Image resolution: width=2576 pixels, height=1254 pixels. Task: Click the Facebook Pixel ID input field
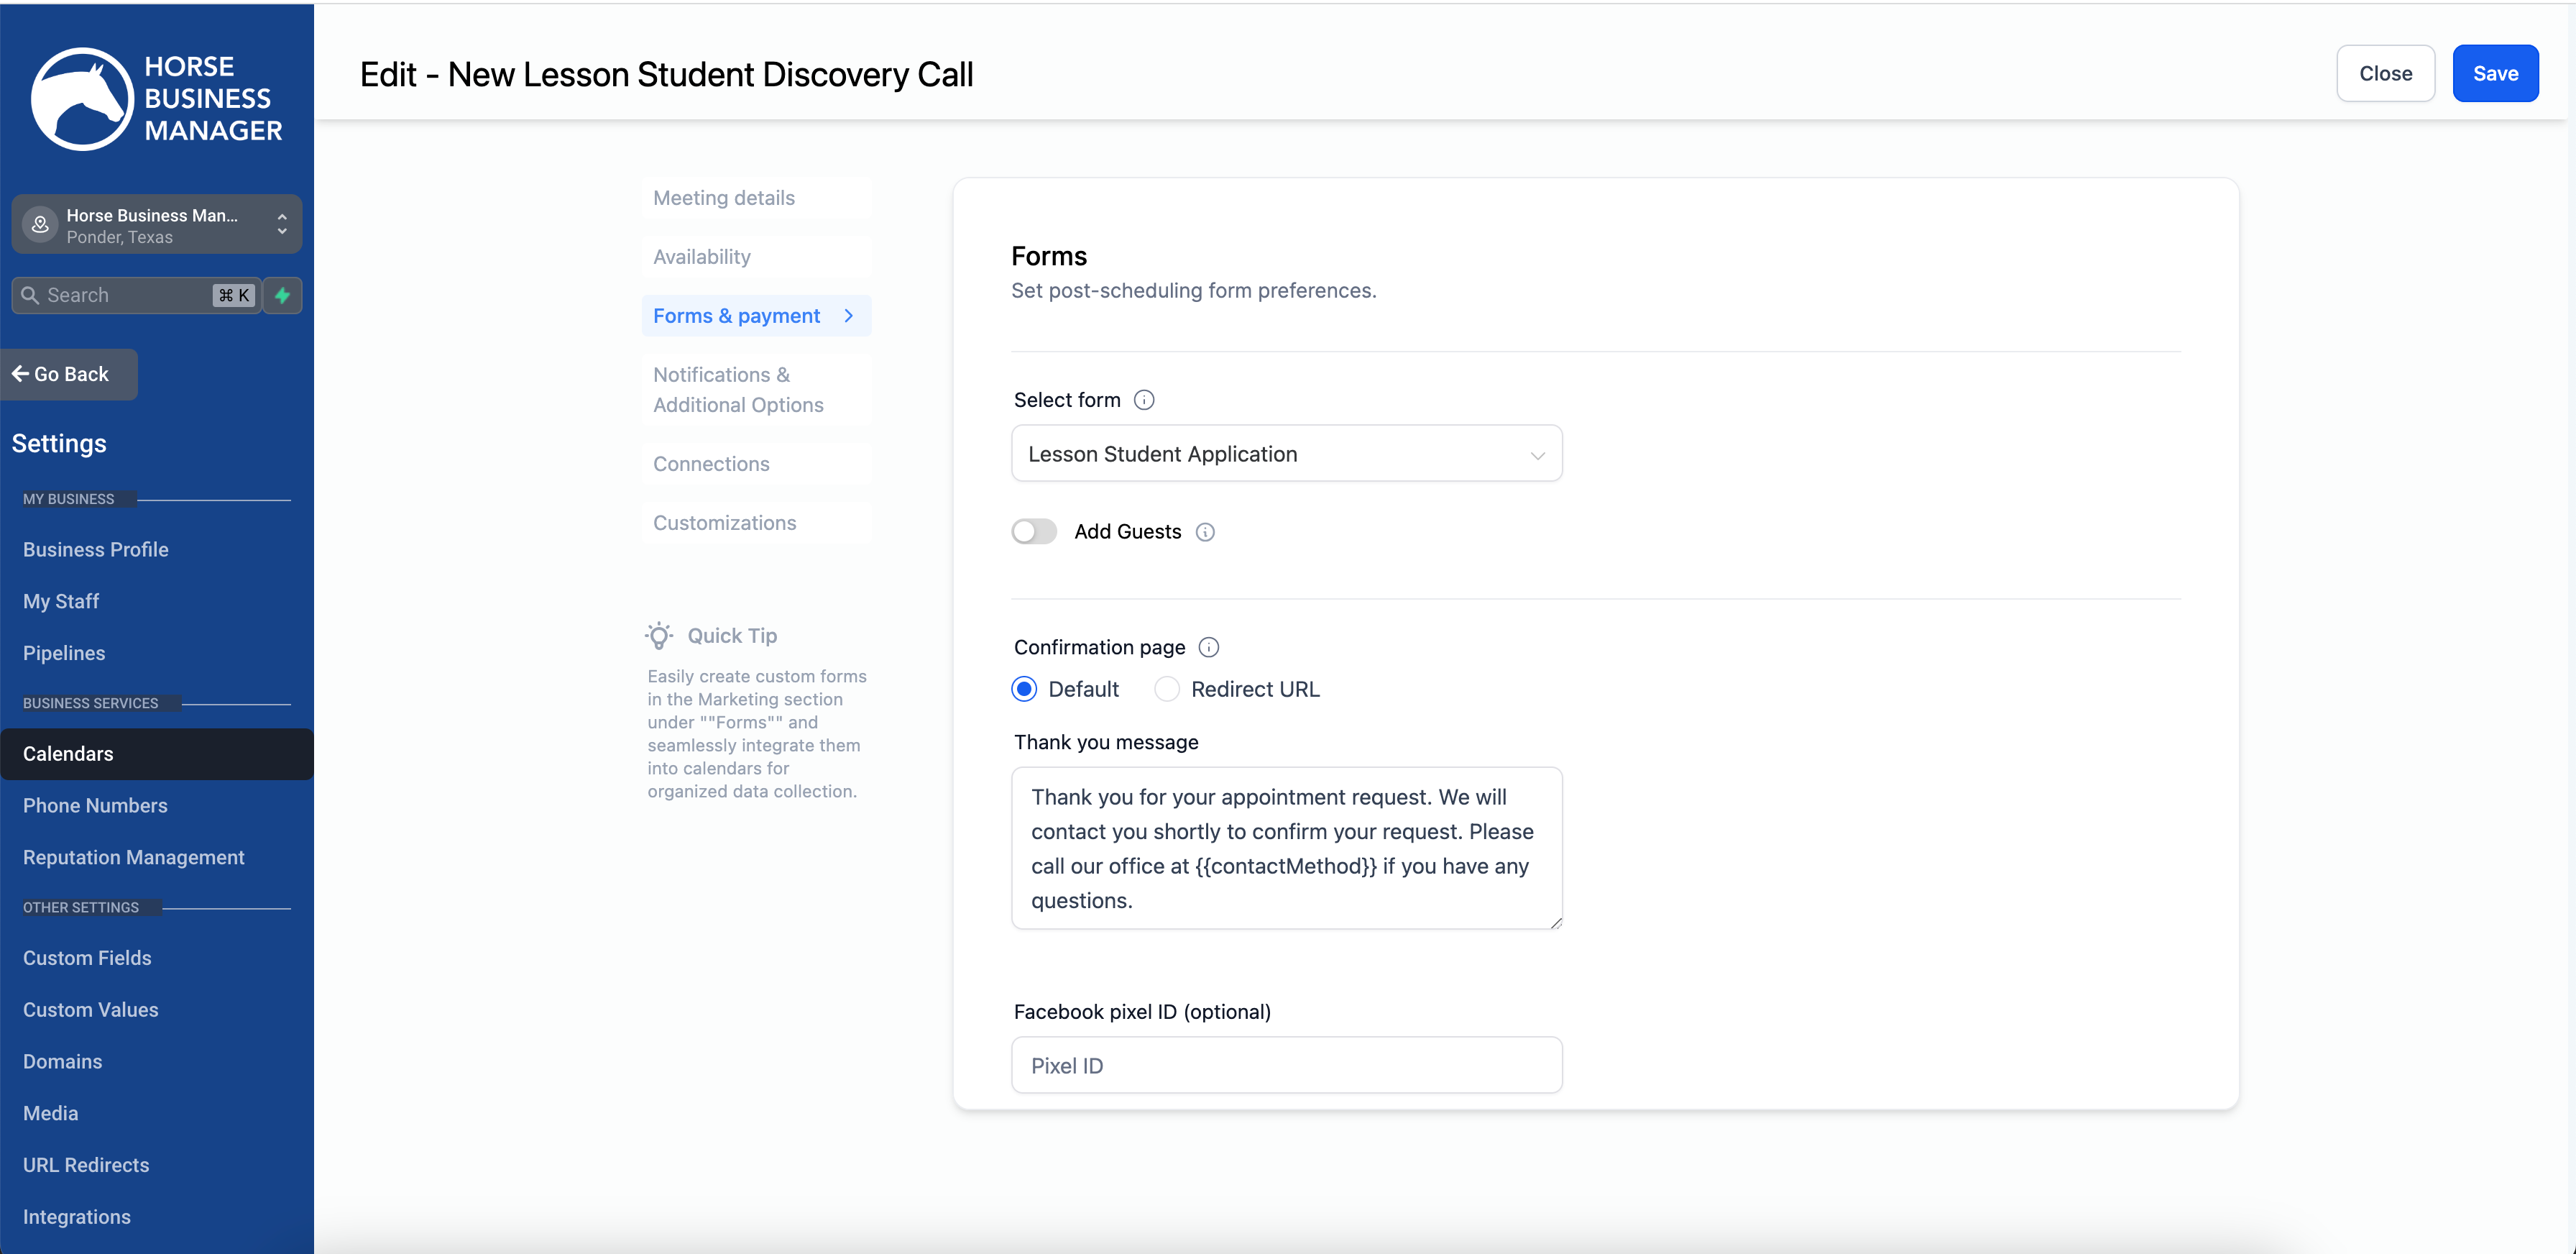(1286, 1065)
